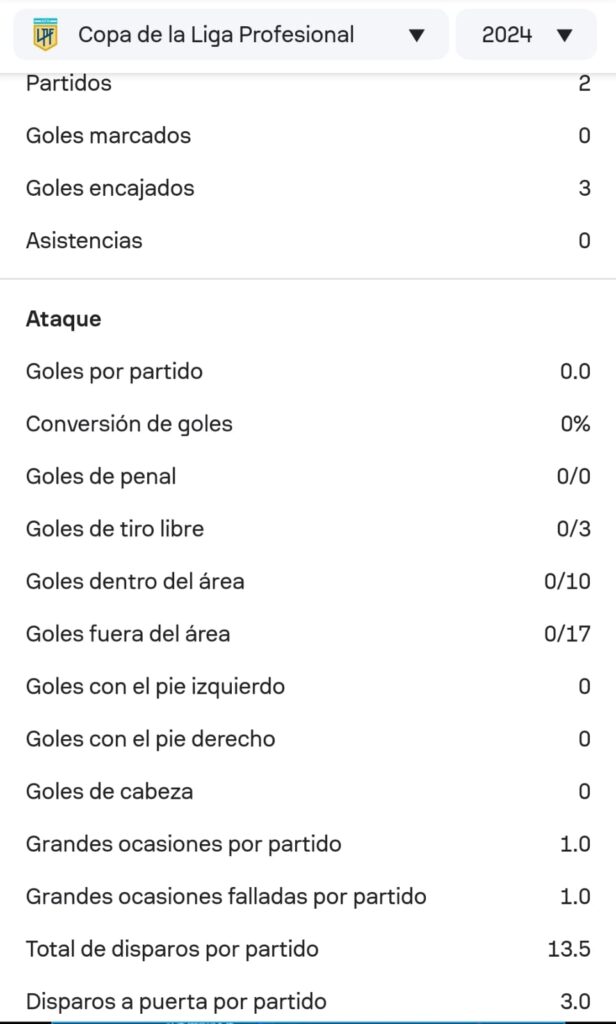Click Goles por partido label
This screenshot has width=616, height=1024.
coord(114,371)
